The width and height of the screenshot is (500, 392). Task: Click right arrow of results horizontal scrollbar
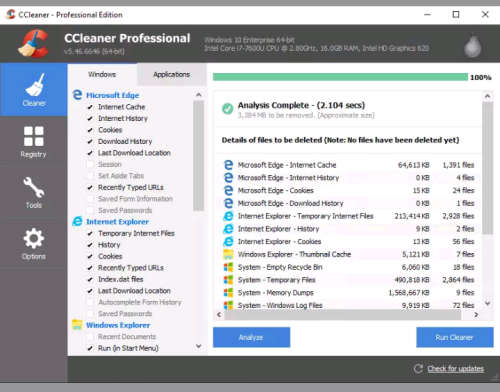pyautogui.click(x=476, y=314)
